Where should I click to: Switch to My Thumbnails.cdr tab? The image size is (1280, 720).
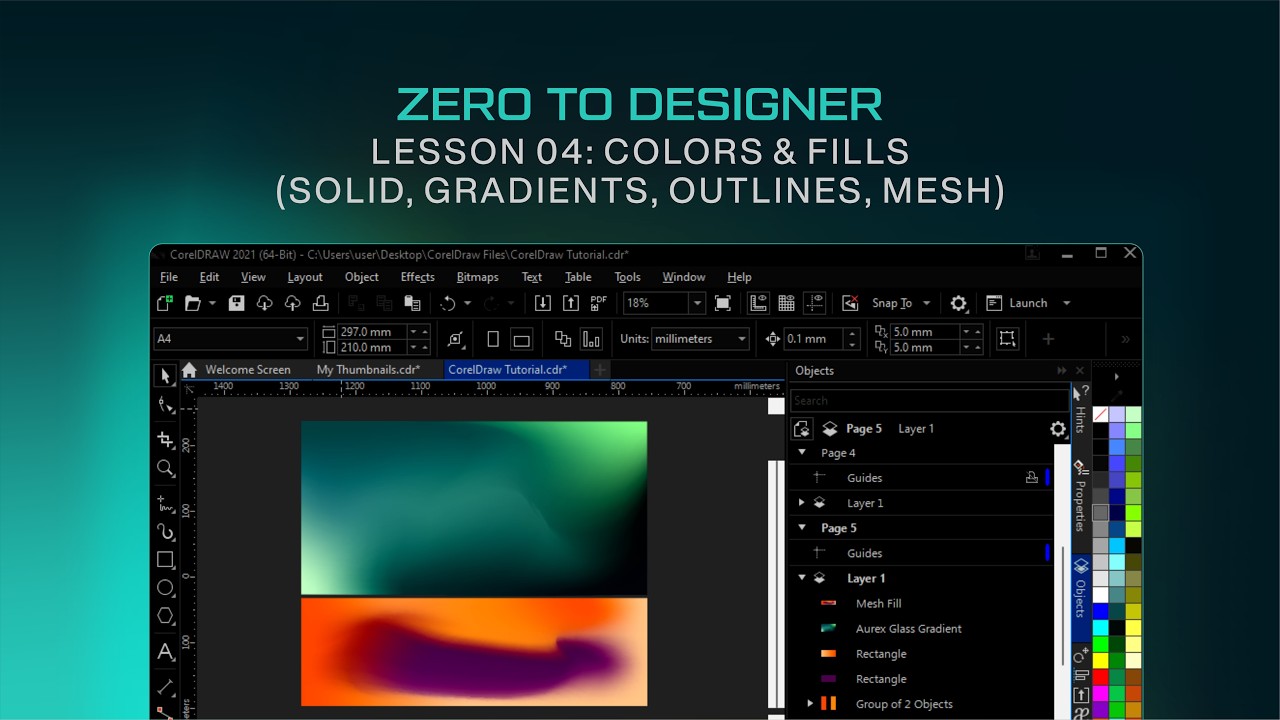click(368, 370)
